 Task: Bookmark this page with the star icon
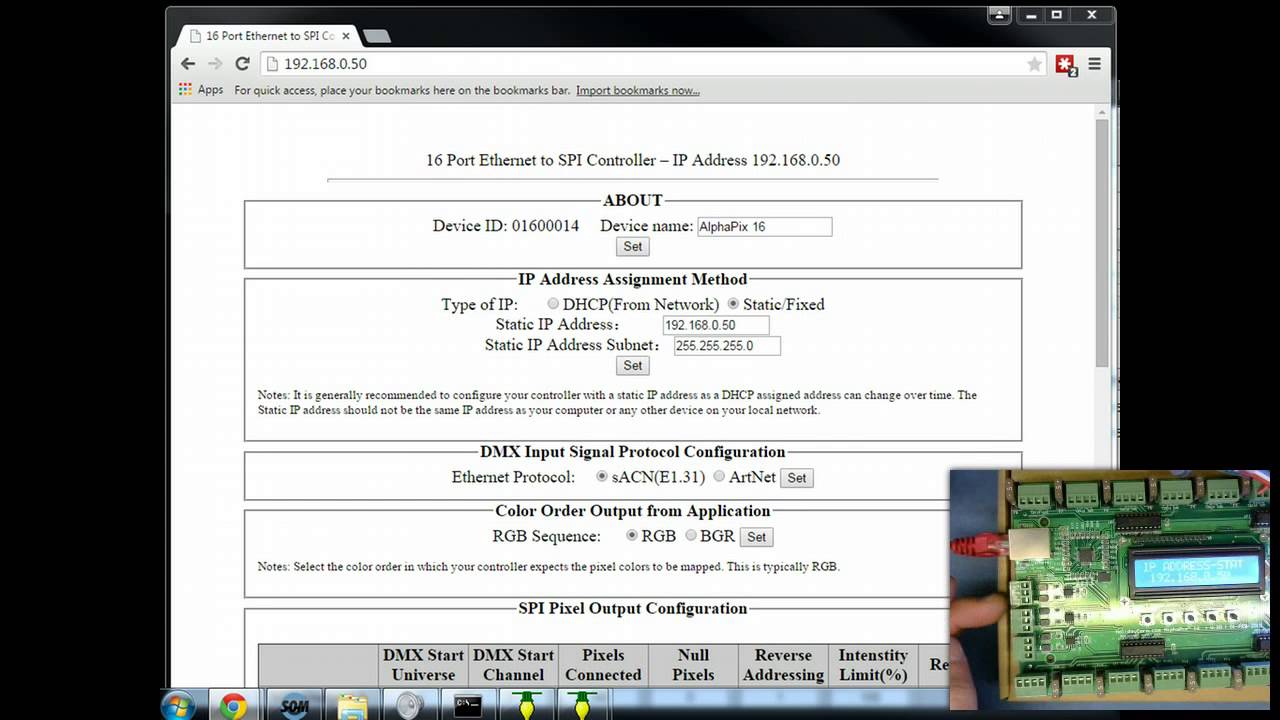point(1034,64)
